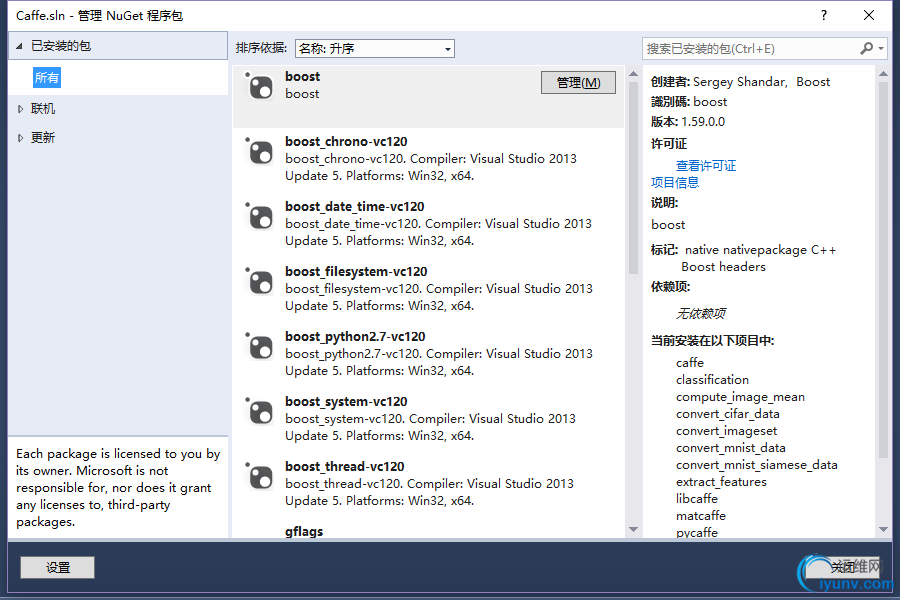The image size is (900, 600).
Task: Click the convert_imageset project entry
Action: (x=726, y=431)
